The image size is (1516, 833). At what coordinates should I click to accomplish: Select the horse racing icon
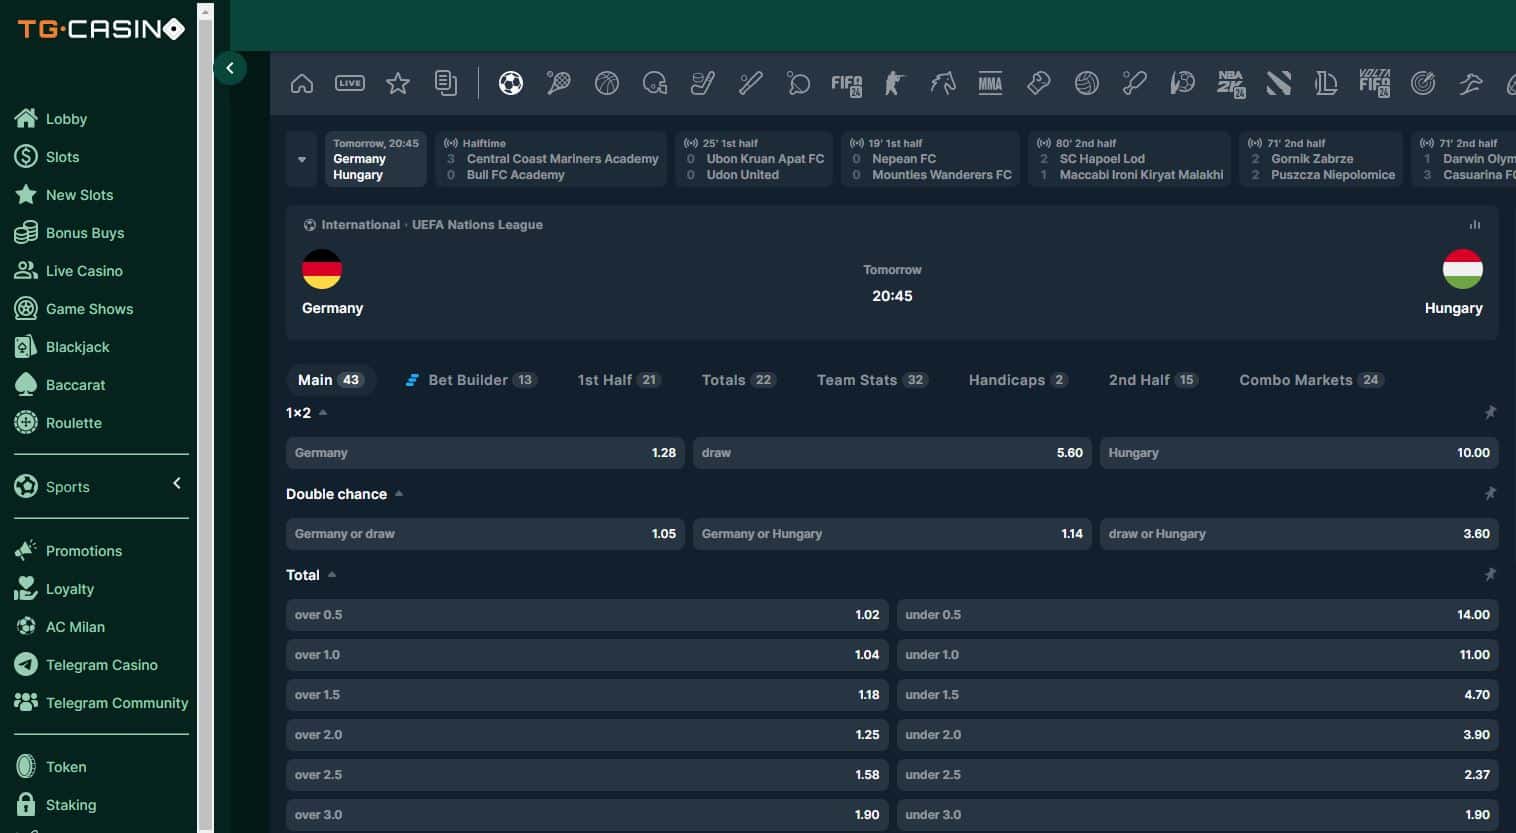click(x=943, y=84)
